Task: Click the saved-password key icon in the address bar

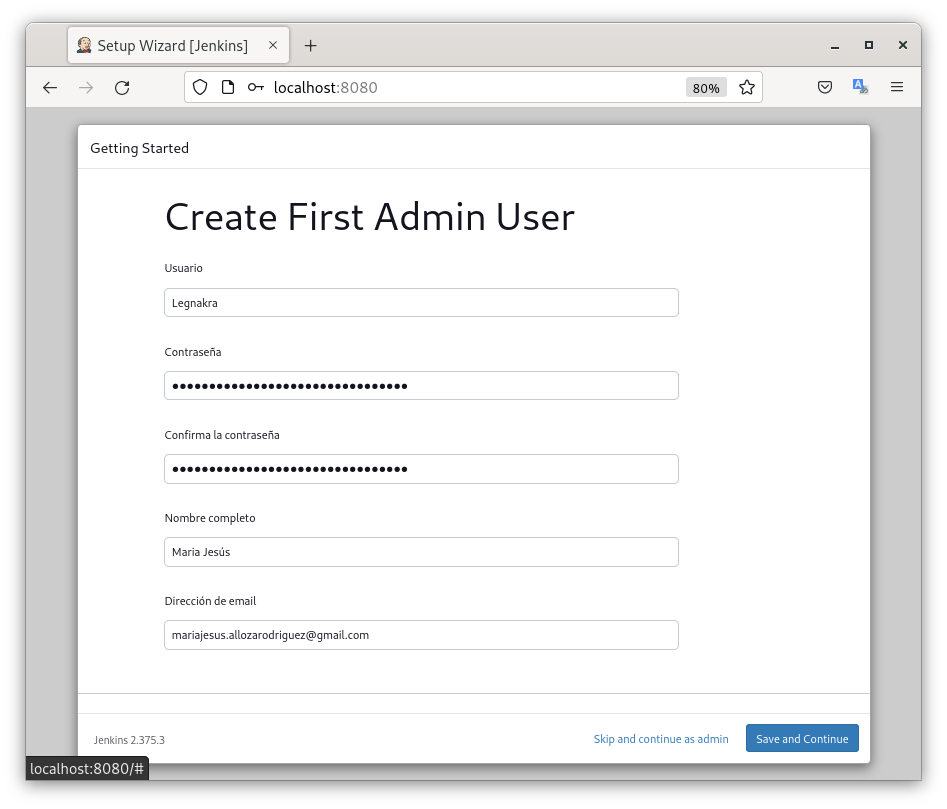Action: (x=256, y=88)
